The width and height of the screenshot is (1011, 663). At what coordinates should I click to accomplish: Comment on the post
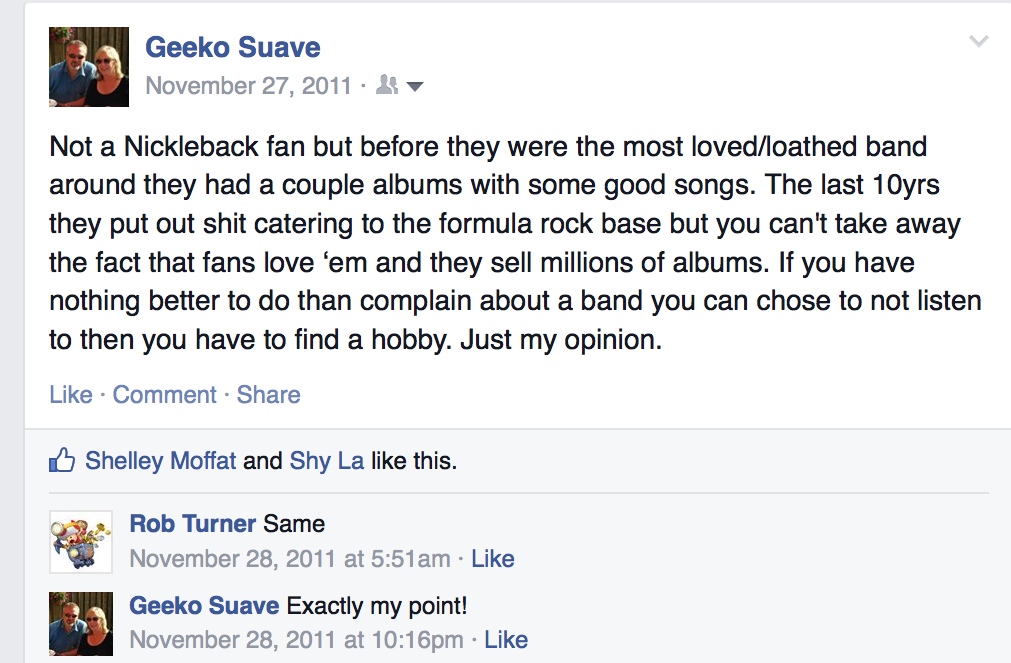[x=164, y=395]
